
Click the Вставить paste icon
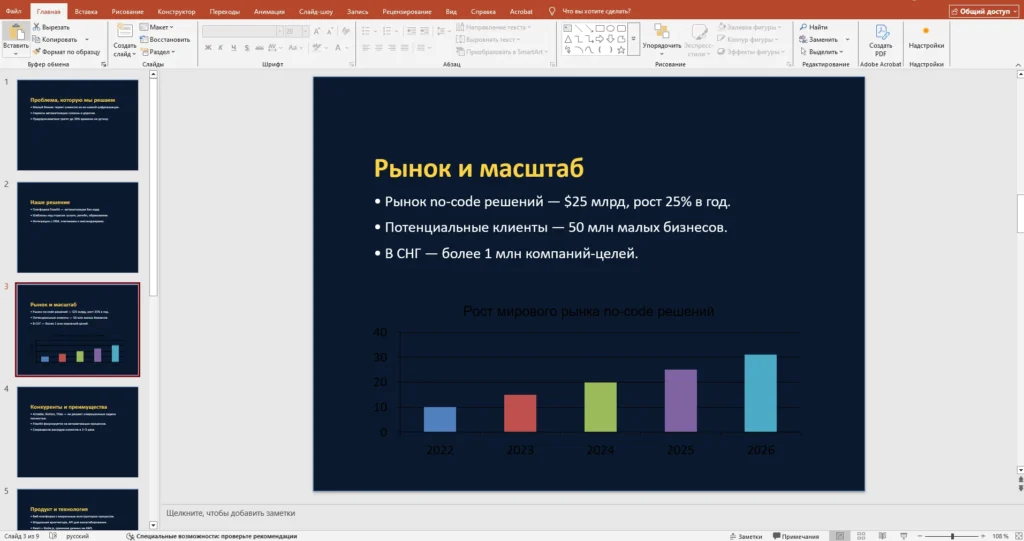[16, 33]
